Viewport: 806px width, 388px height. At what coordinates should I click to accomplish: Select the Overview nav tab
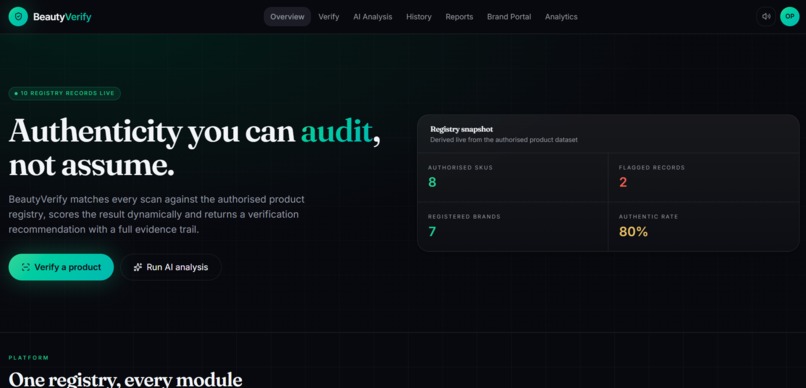tap(287, 16)
